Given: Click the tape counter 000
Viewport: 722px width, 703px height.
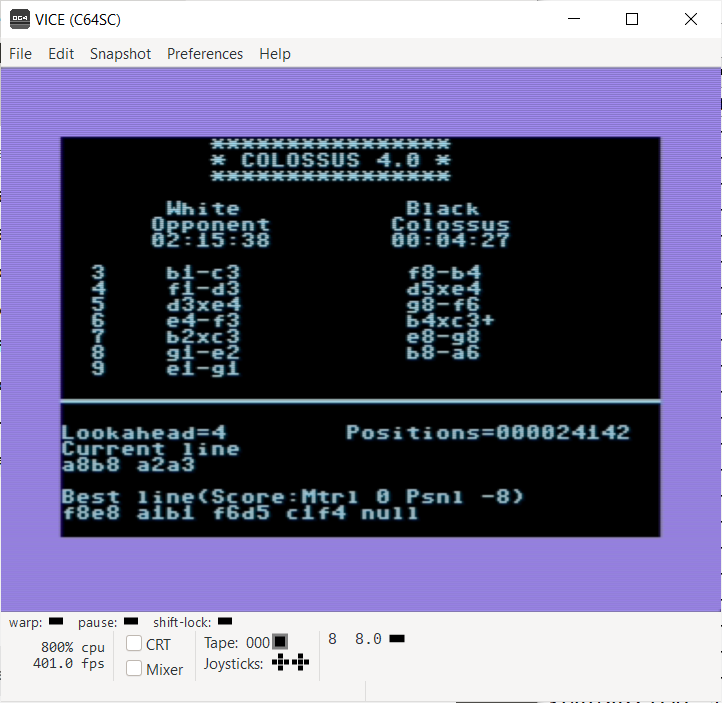Looking at the screenshot, I should click(x=258, y=642).
